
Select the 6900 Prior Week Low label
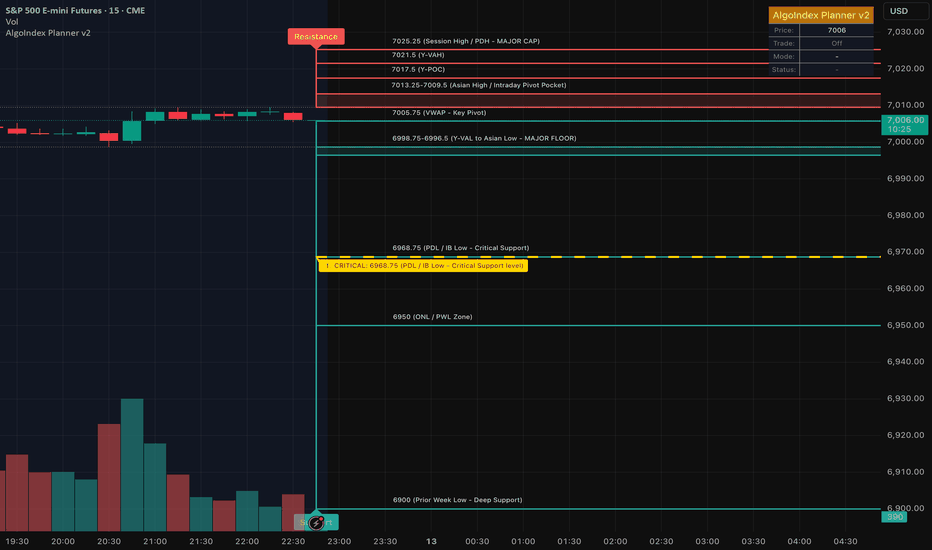[457, 500]
